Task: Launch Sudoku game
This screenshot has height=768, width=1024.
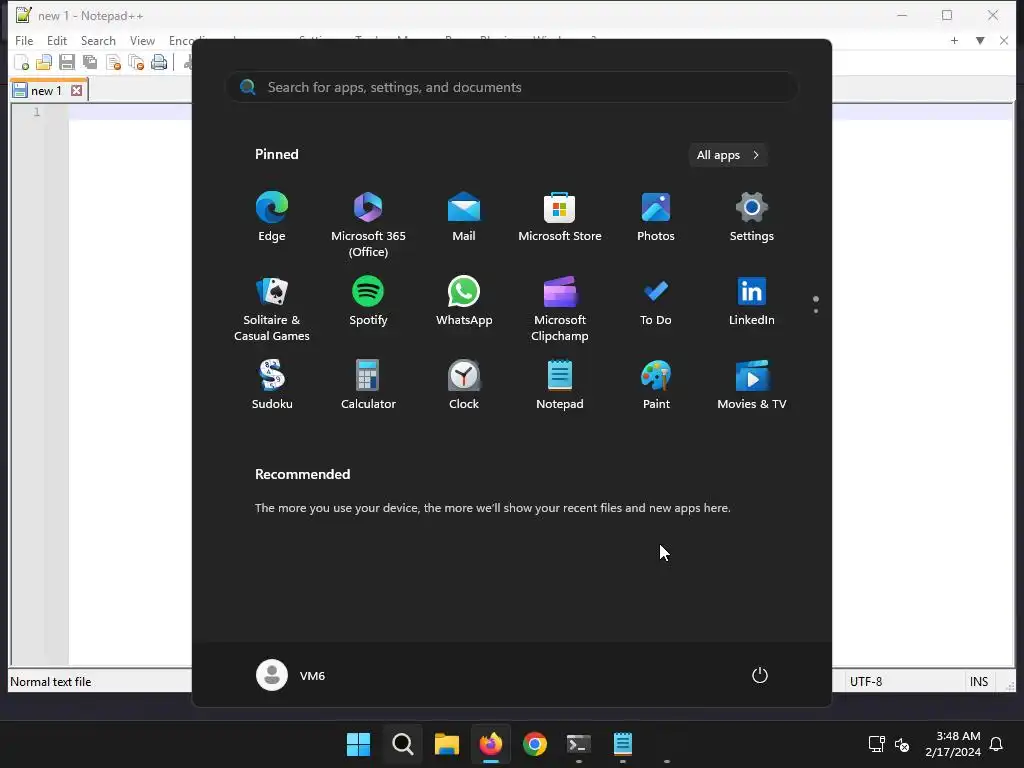Action: 272,385
